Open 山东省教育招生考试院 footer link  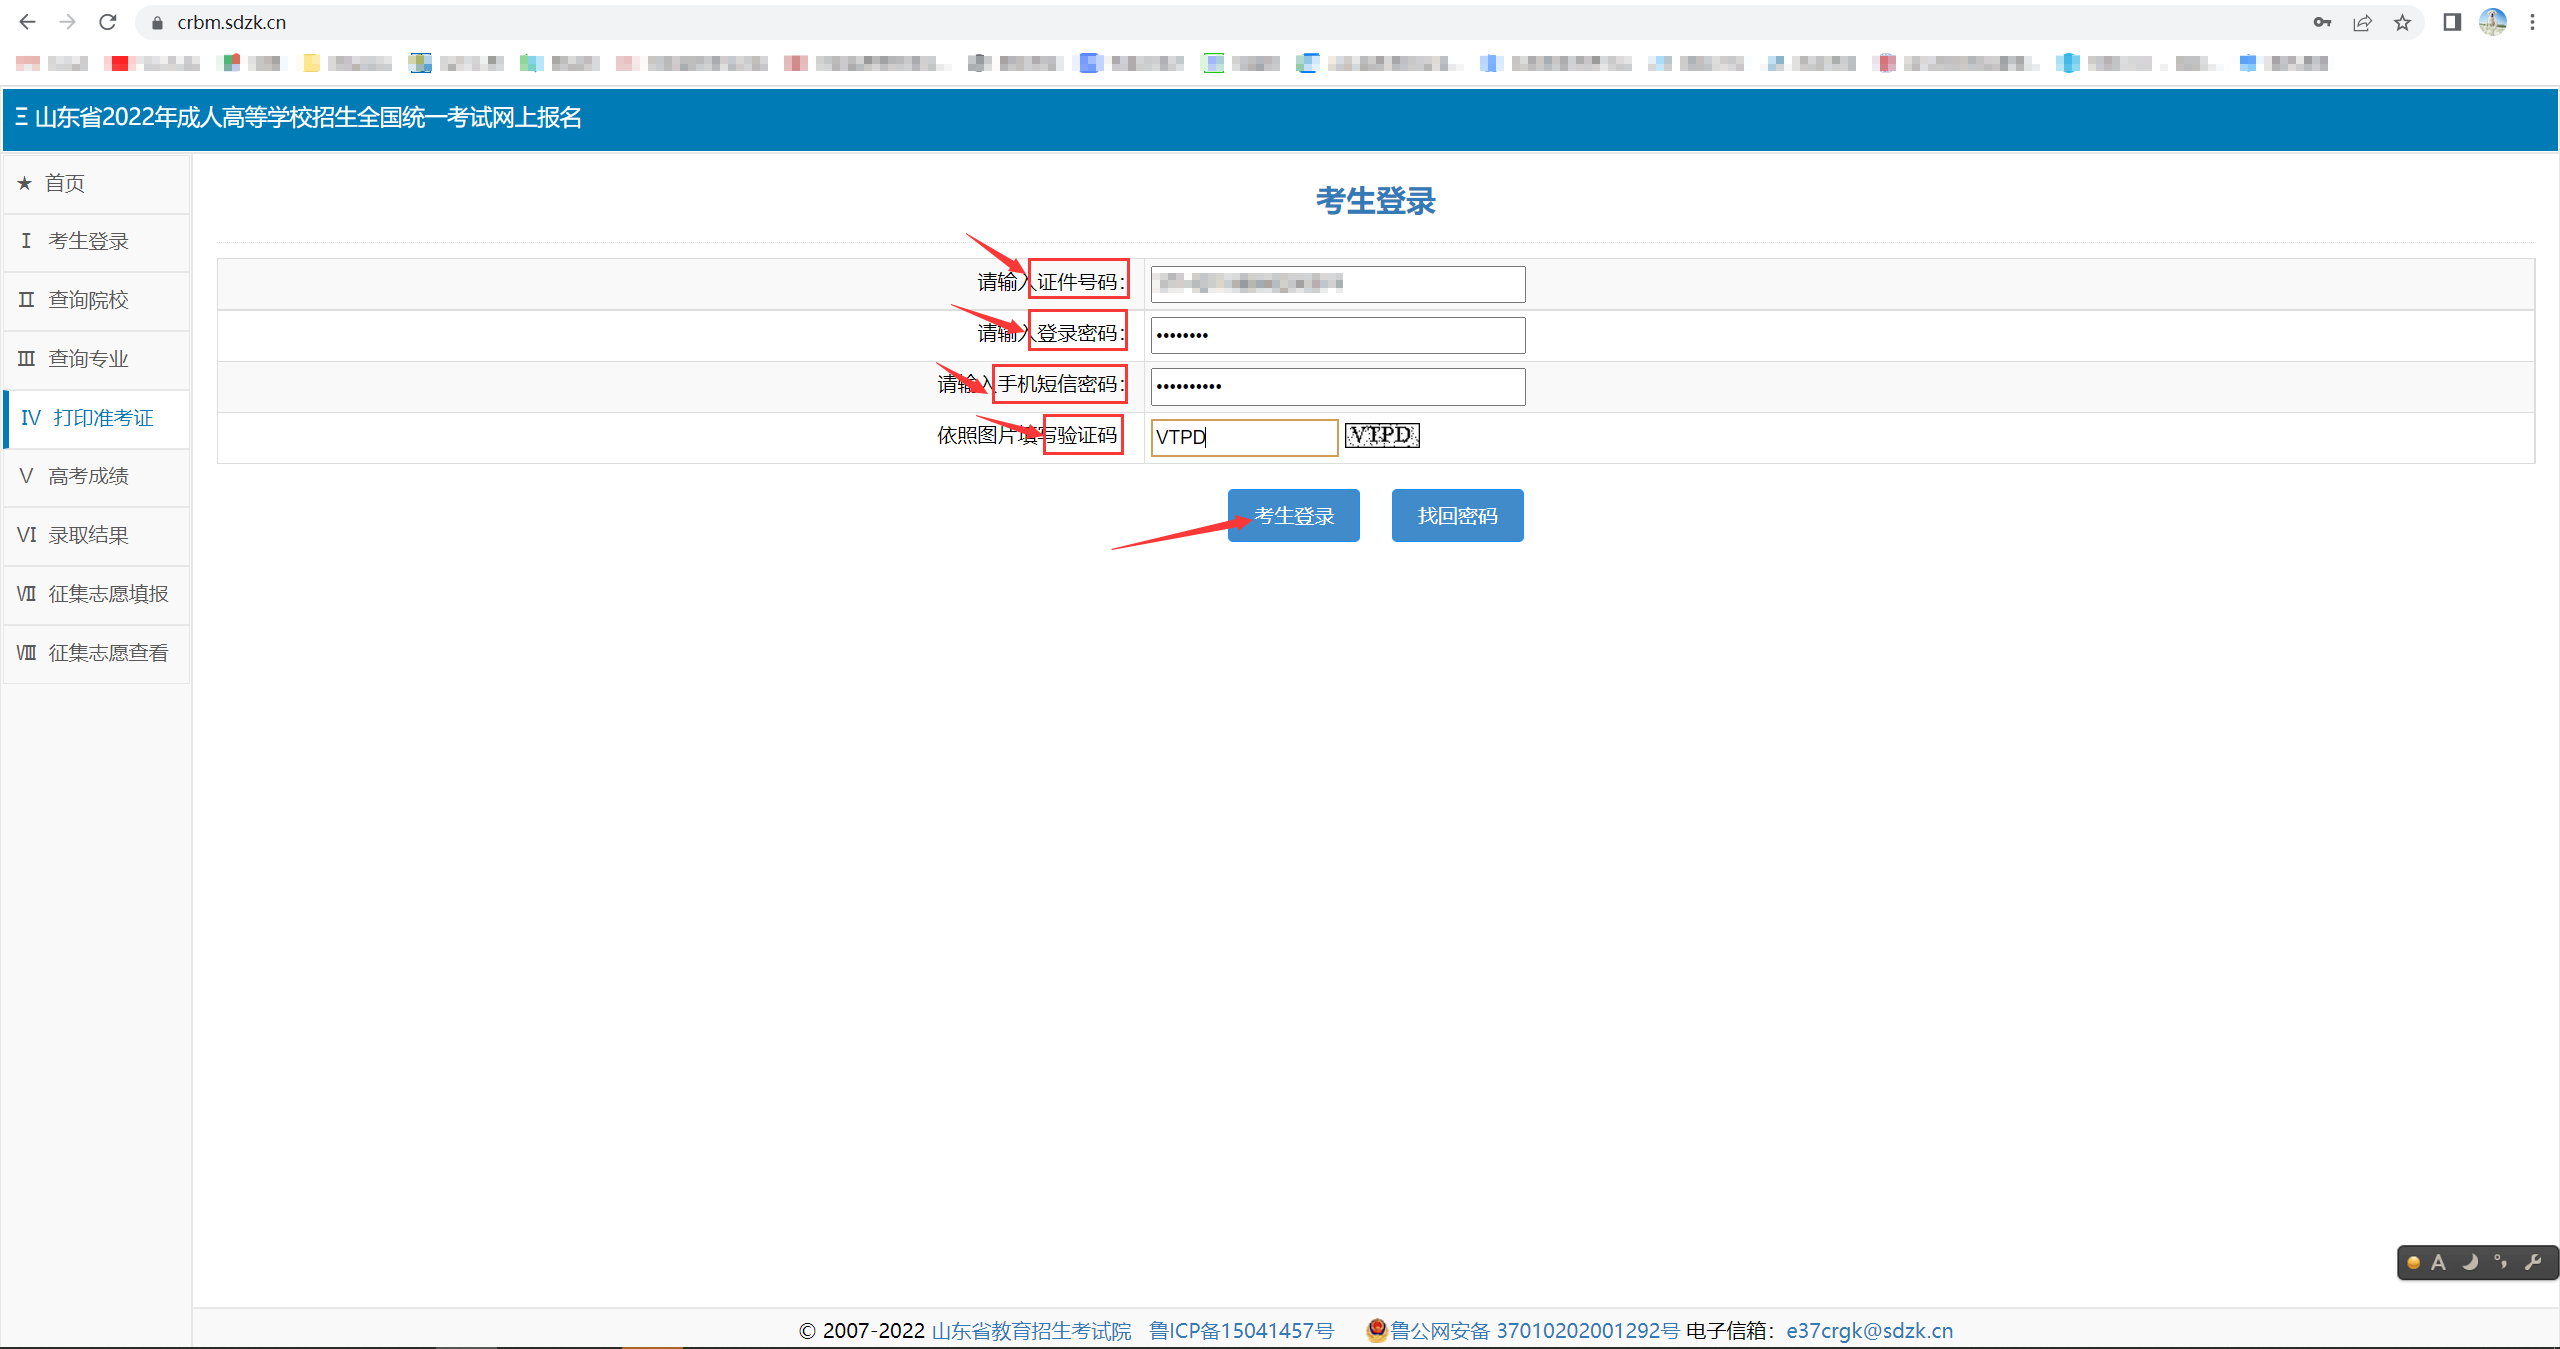[1031, 1331]
